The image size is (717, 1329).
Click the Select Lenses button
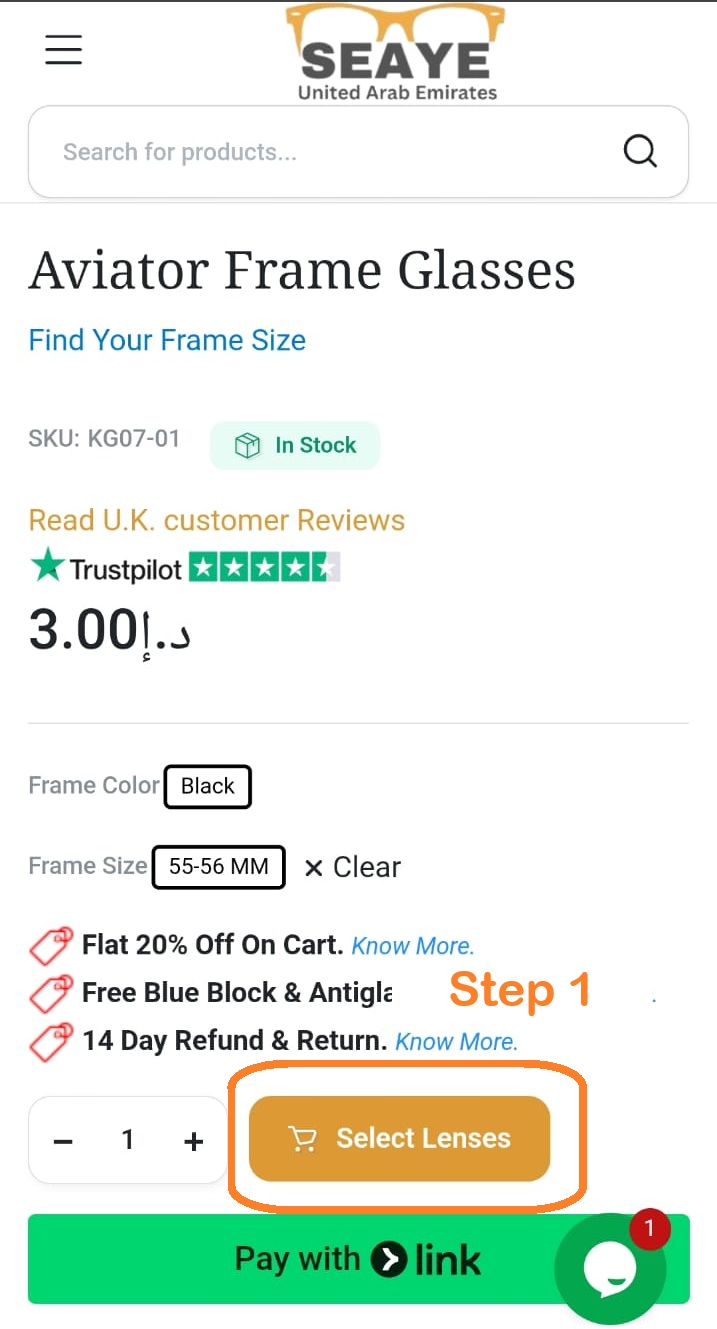point(399,1138)
